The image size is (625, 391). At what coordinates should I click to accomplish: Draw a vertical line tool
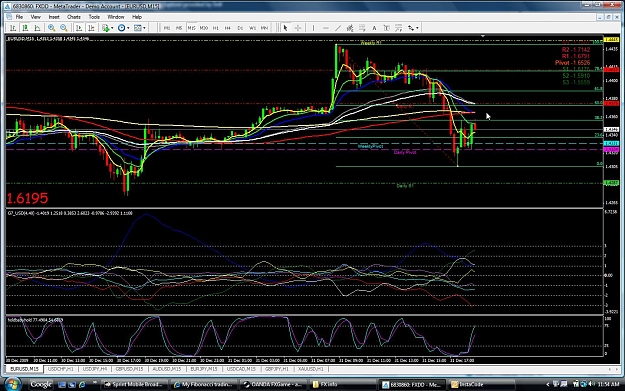pos(313,28)
